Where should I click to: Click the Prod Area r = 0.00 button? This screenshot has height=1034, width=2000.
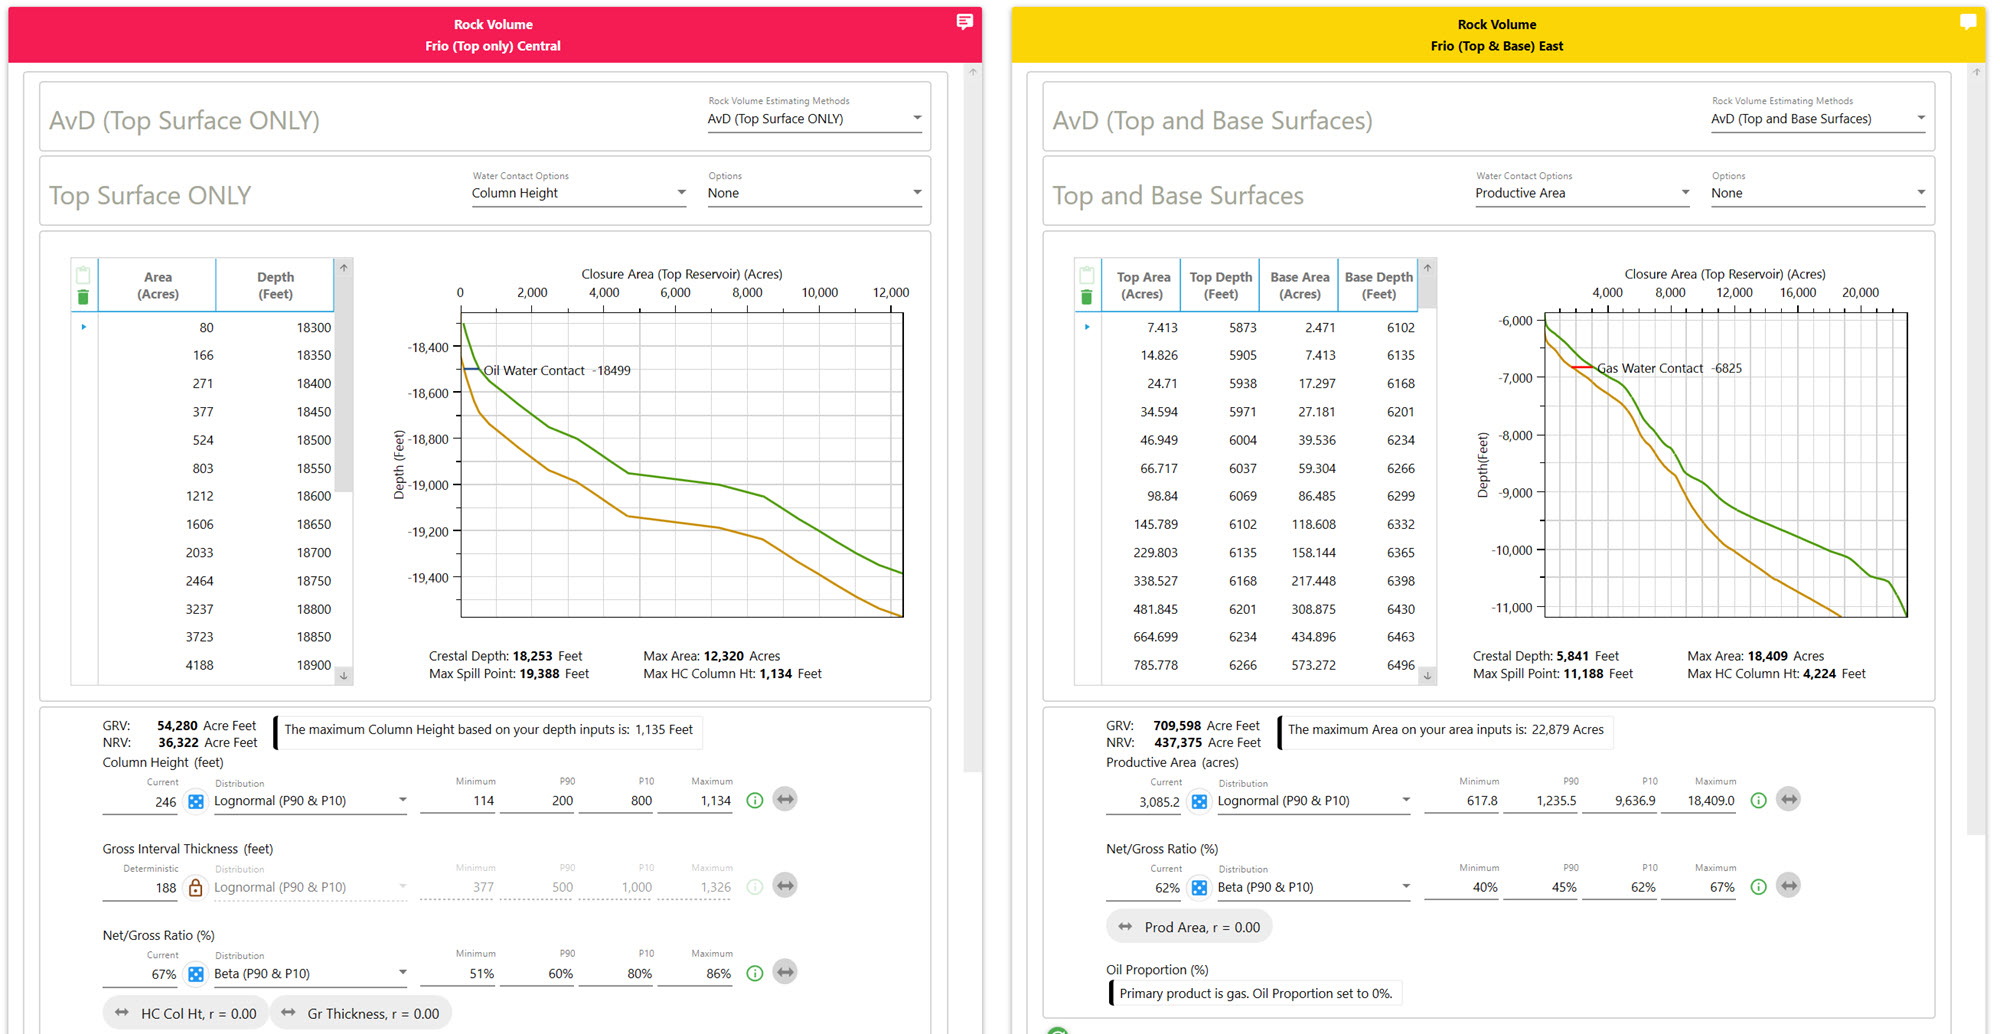[x=1189, y=927]
